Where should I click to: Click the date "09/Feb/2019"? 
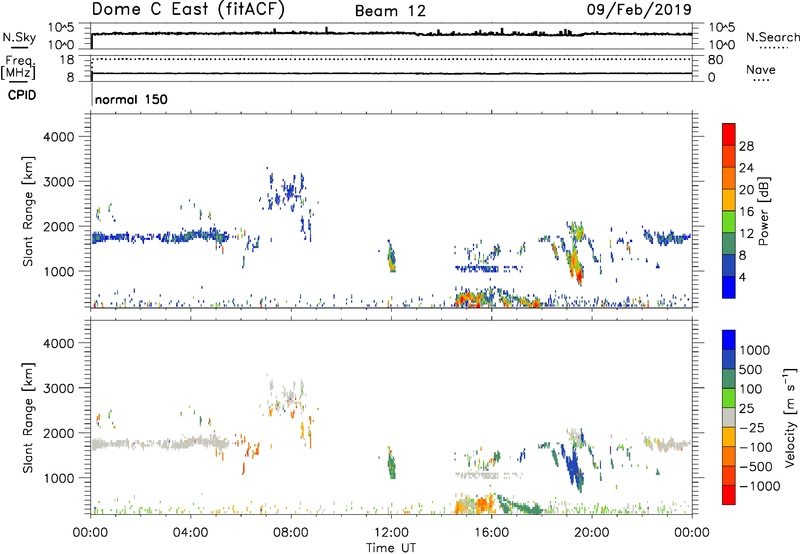[639, 9]
